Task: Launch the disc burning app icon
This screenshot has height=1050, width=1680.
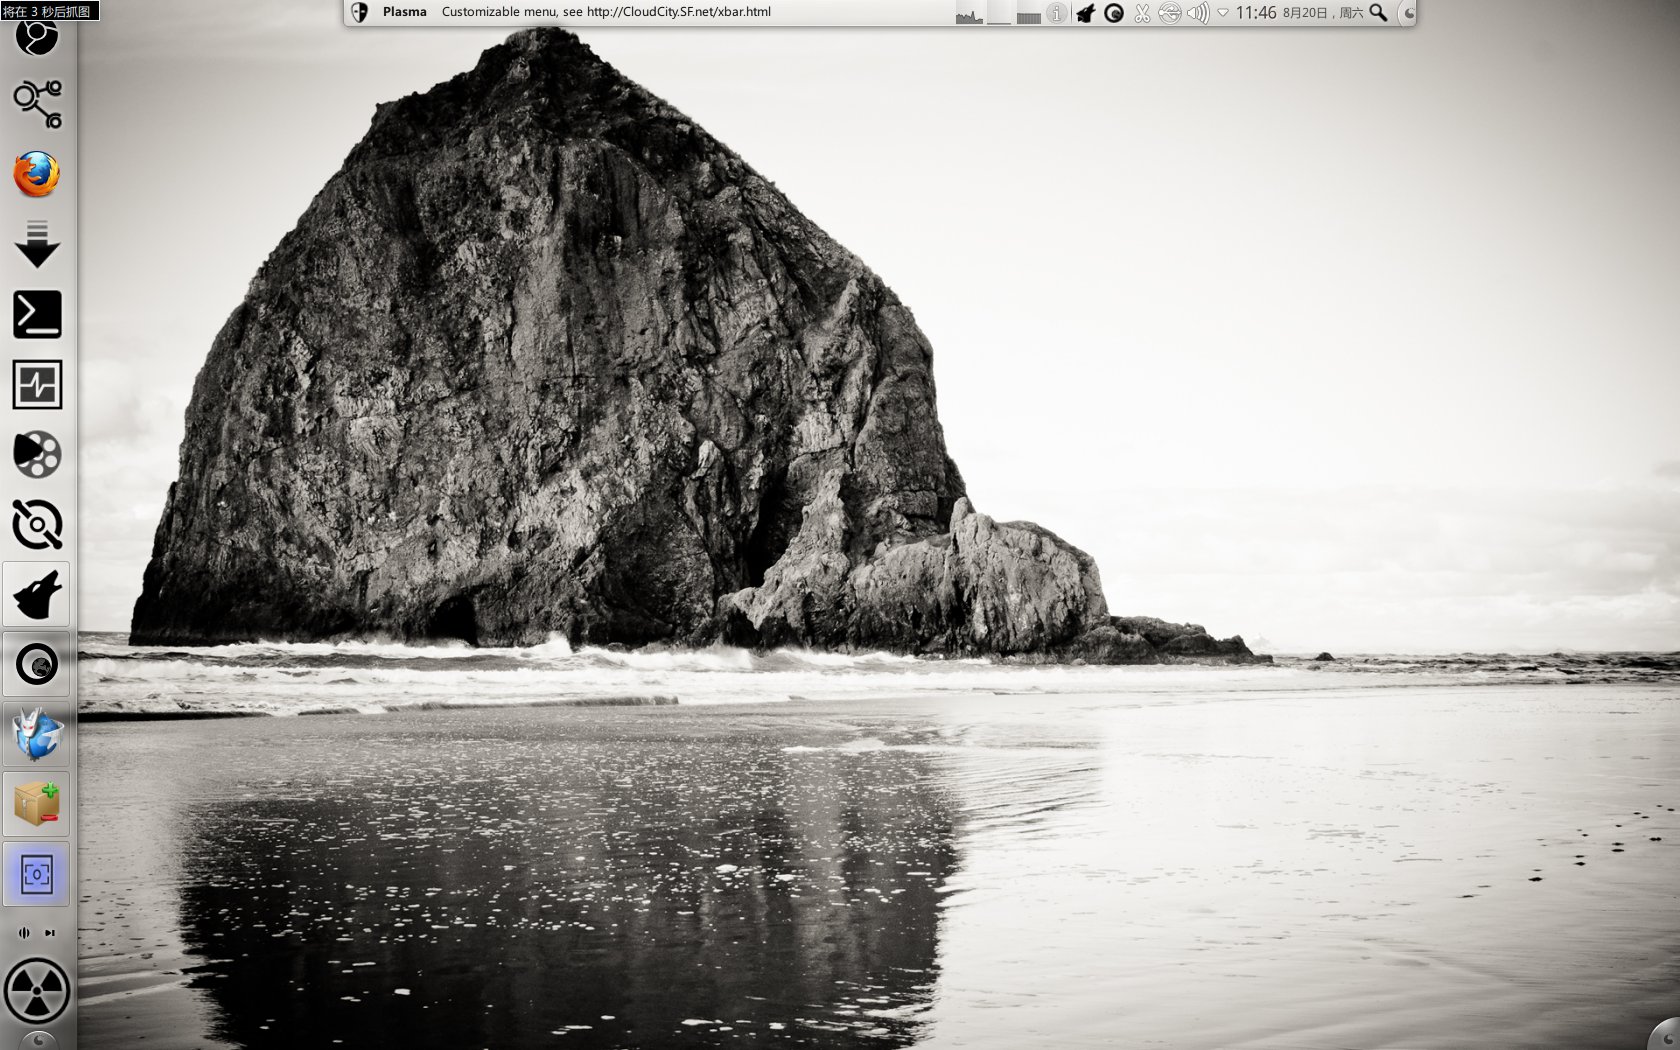Action: [37, 524]
